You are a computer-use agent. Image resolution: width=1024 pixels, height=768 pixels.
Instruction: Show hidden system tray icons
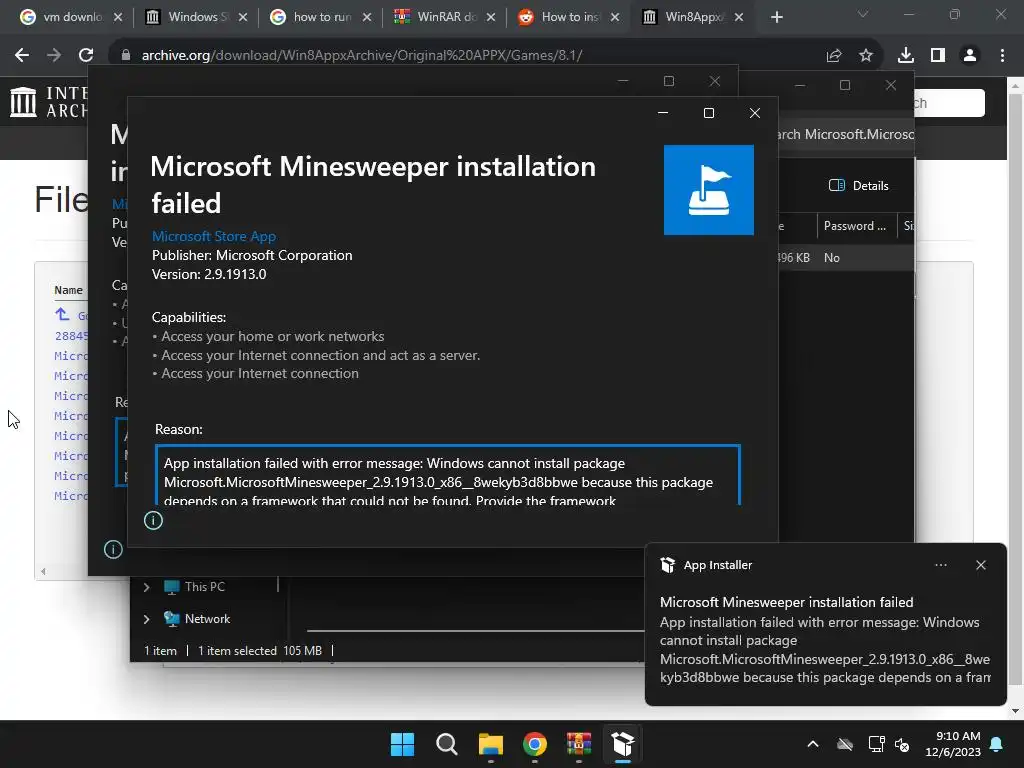point(813,744)
